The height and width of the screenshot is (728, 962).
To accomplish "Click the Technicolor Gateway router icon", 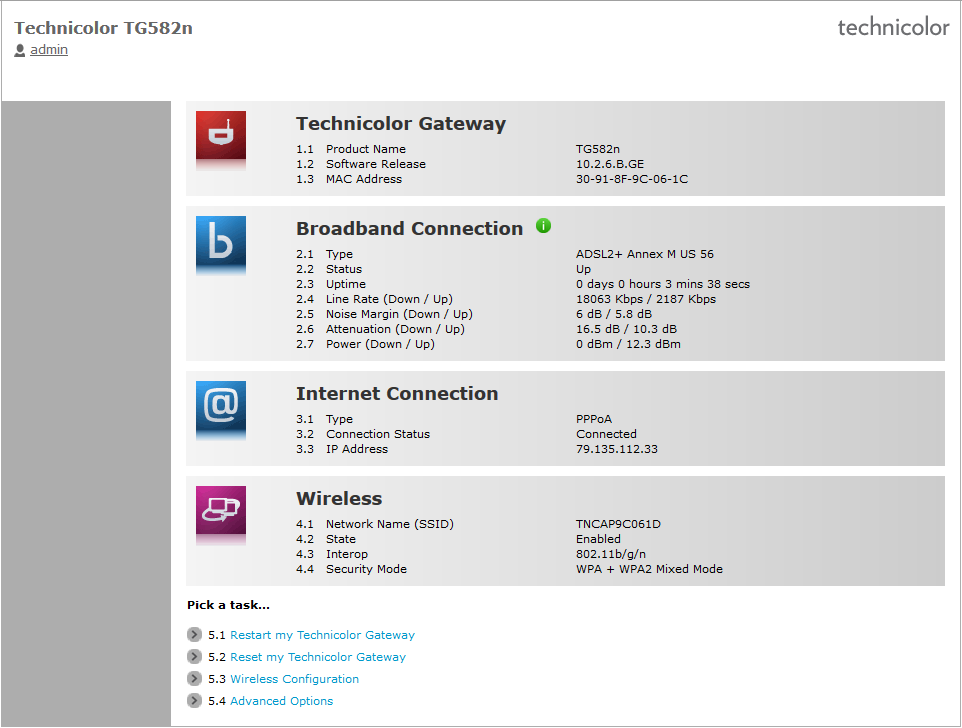I will click(222, 135).
